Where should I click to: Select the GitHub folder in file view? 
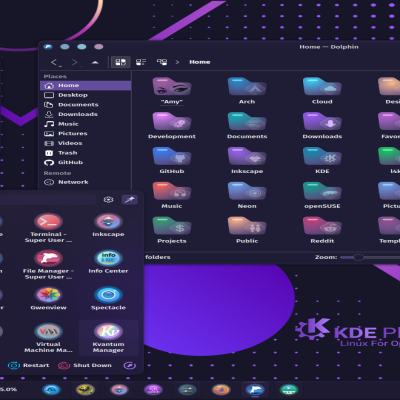[172, 160]
